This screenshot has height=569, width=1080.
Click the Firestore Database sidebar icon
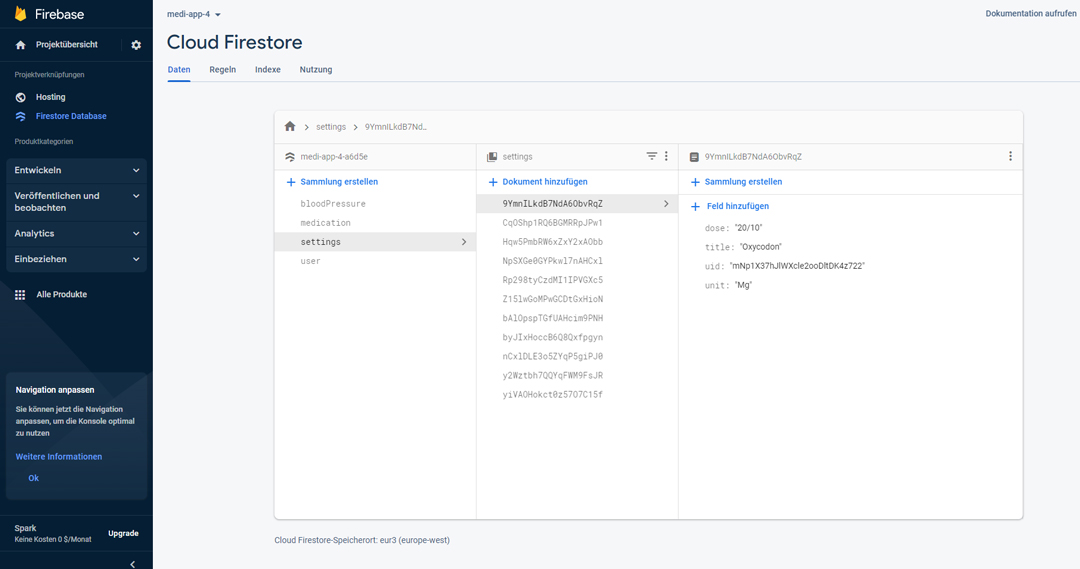tap(21, 116)
